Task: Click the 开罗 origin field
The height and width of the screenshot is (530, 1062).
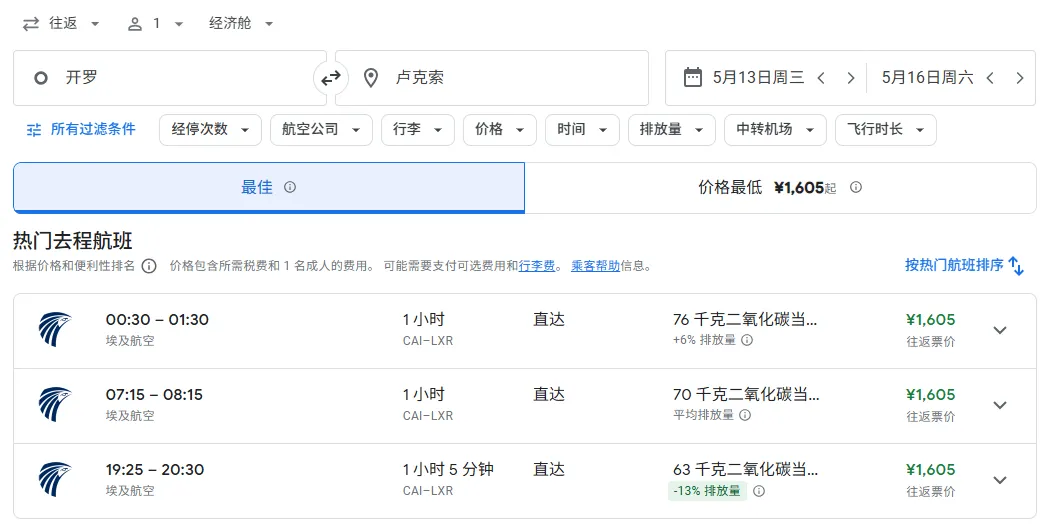Action: pyautogui.click(x=170, y=78)
